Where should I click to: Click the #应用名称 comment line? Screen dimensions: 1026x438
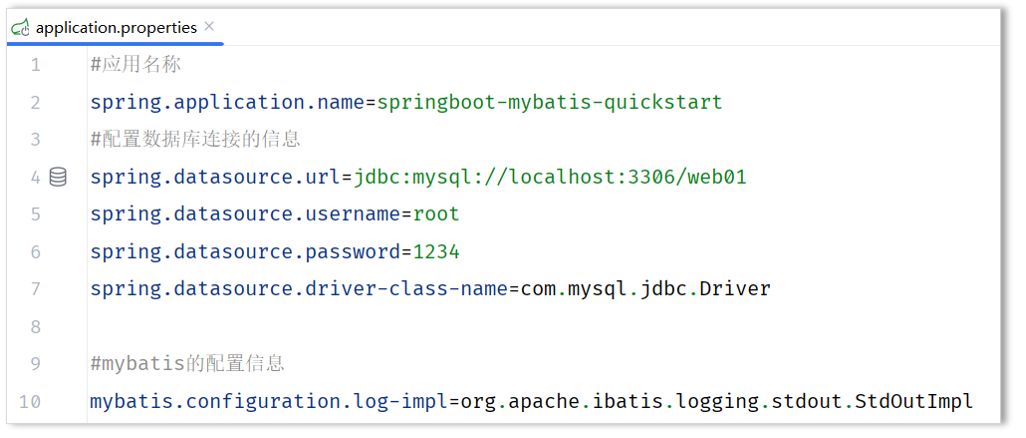135,65
